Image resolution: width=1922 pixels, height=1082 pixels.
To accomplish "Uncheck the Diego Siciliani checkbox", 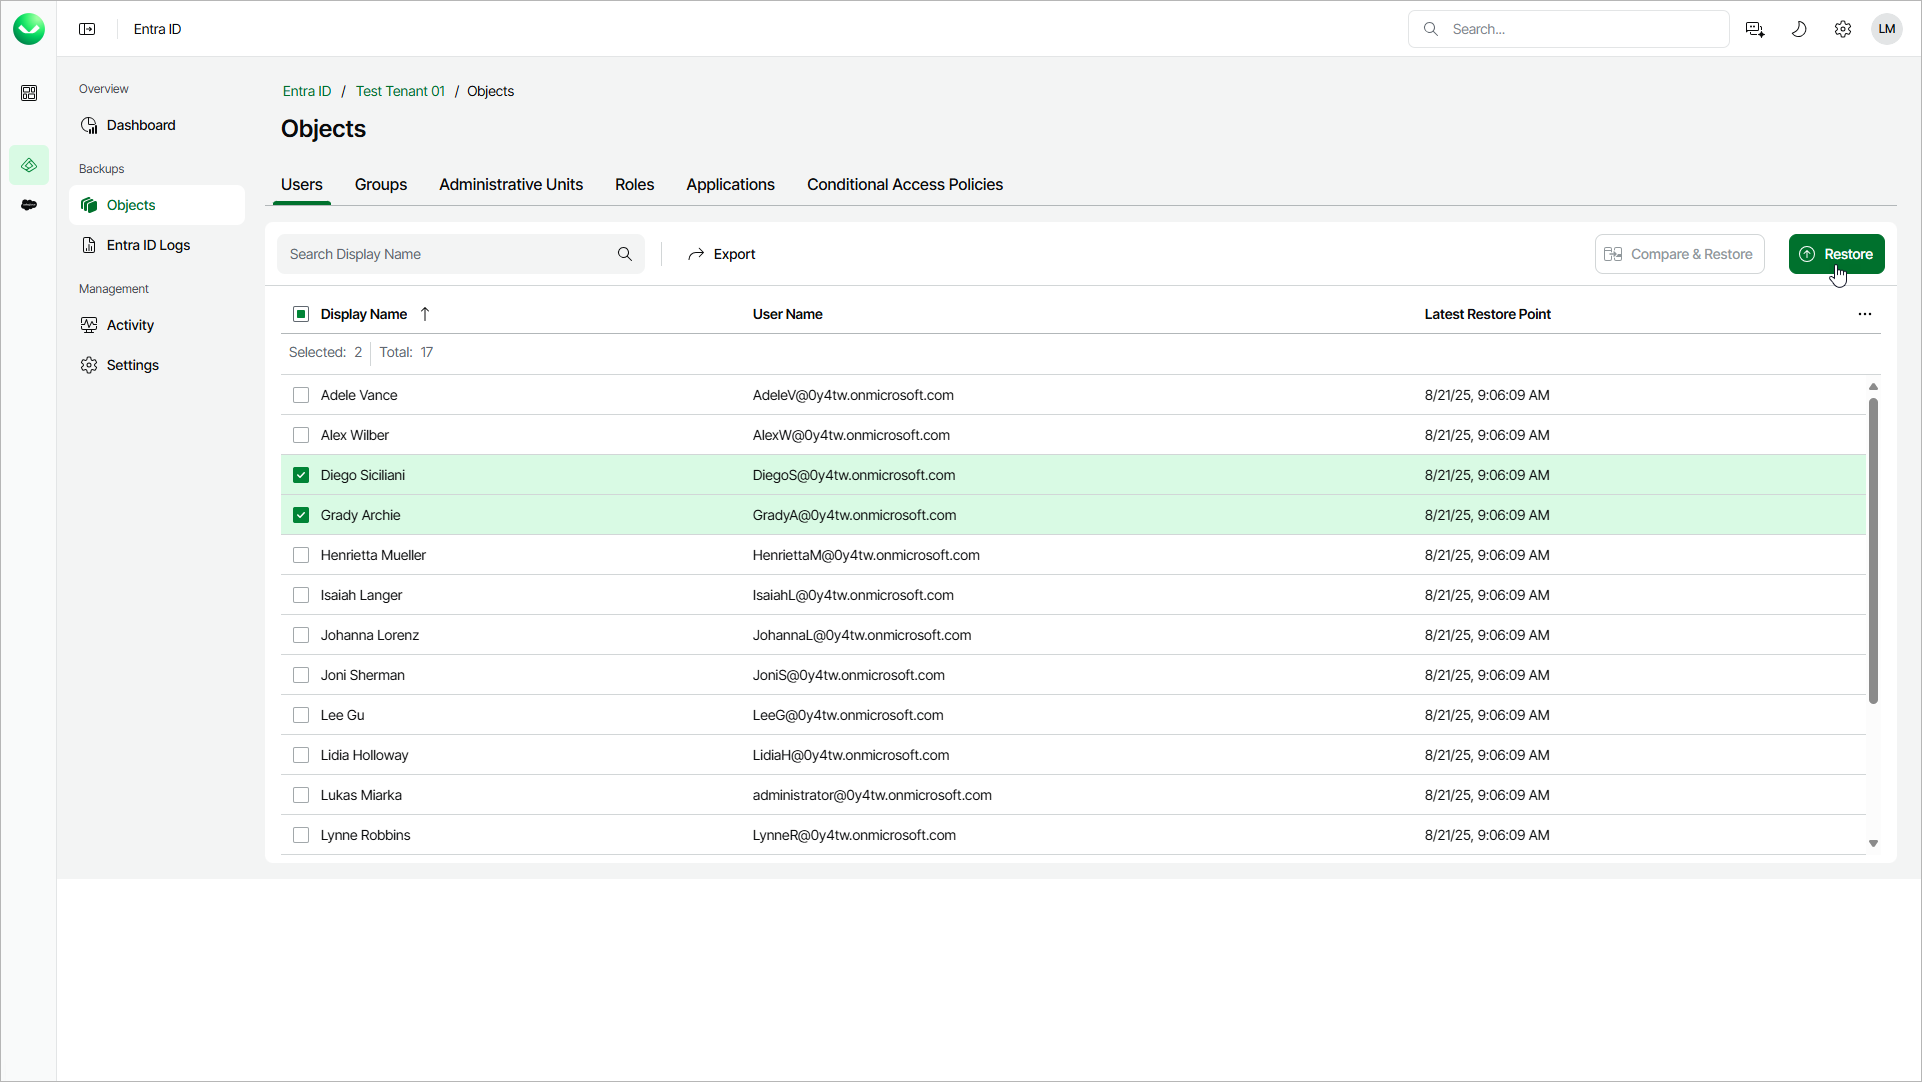I will (x=301, y=475).
